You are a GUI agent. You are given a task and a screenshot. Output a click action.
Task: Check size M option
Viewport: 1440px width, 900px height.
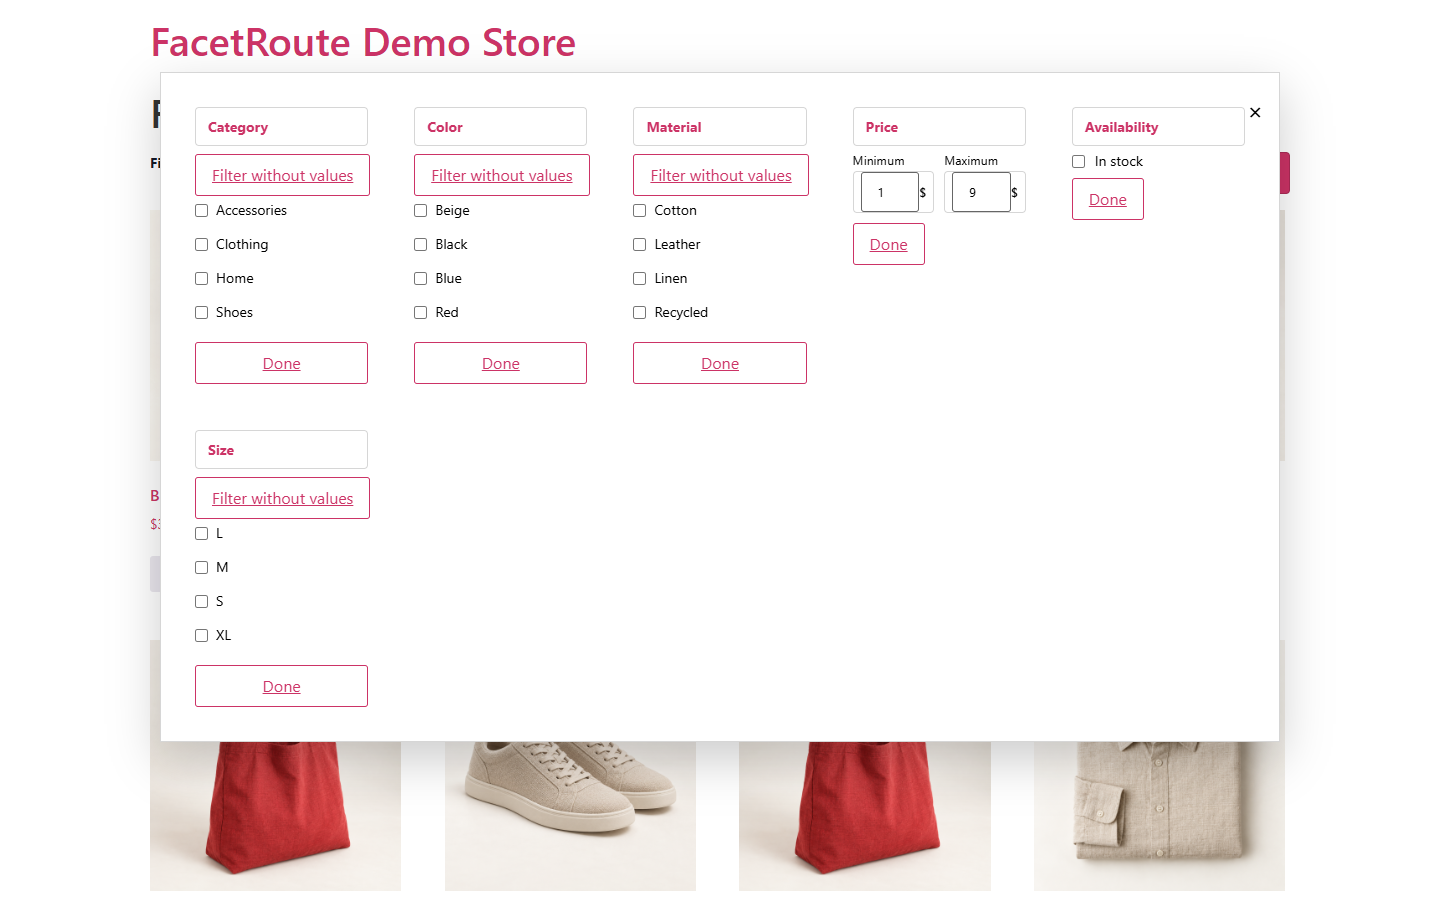(x=201, y=567)
